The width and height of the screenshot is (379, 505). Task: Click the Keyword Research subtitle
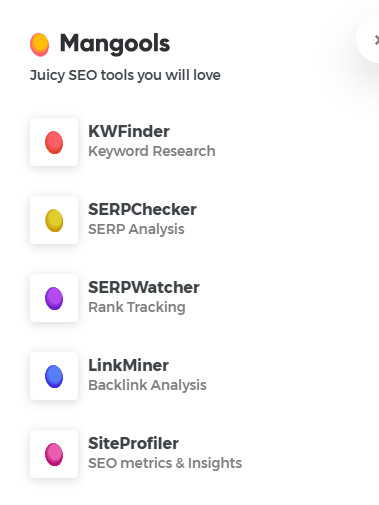[152, 151]
